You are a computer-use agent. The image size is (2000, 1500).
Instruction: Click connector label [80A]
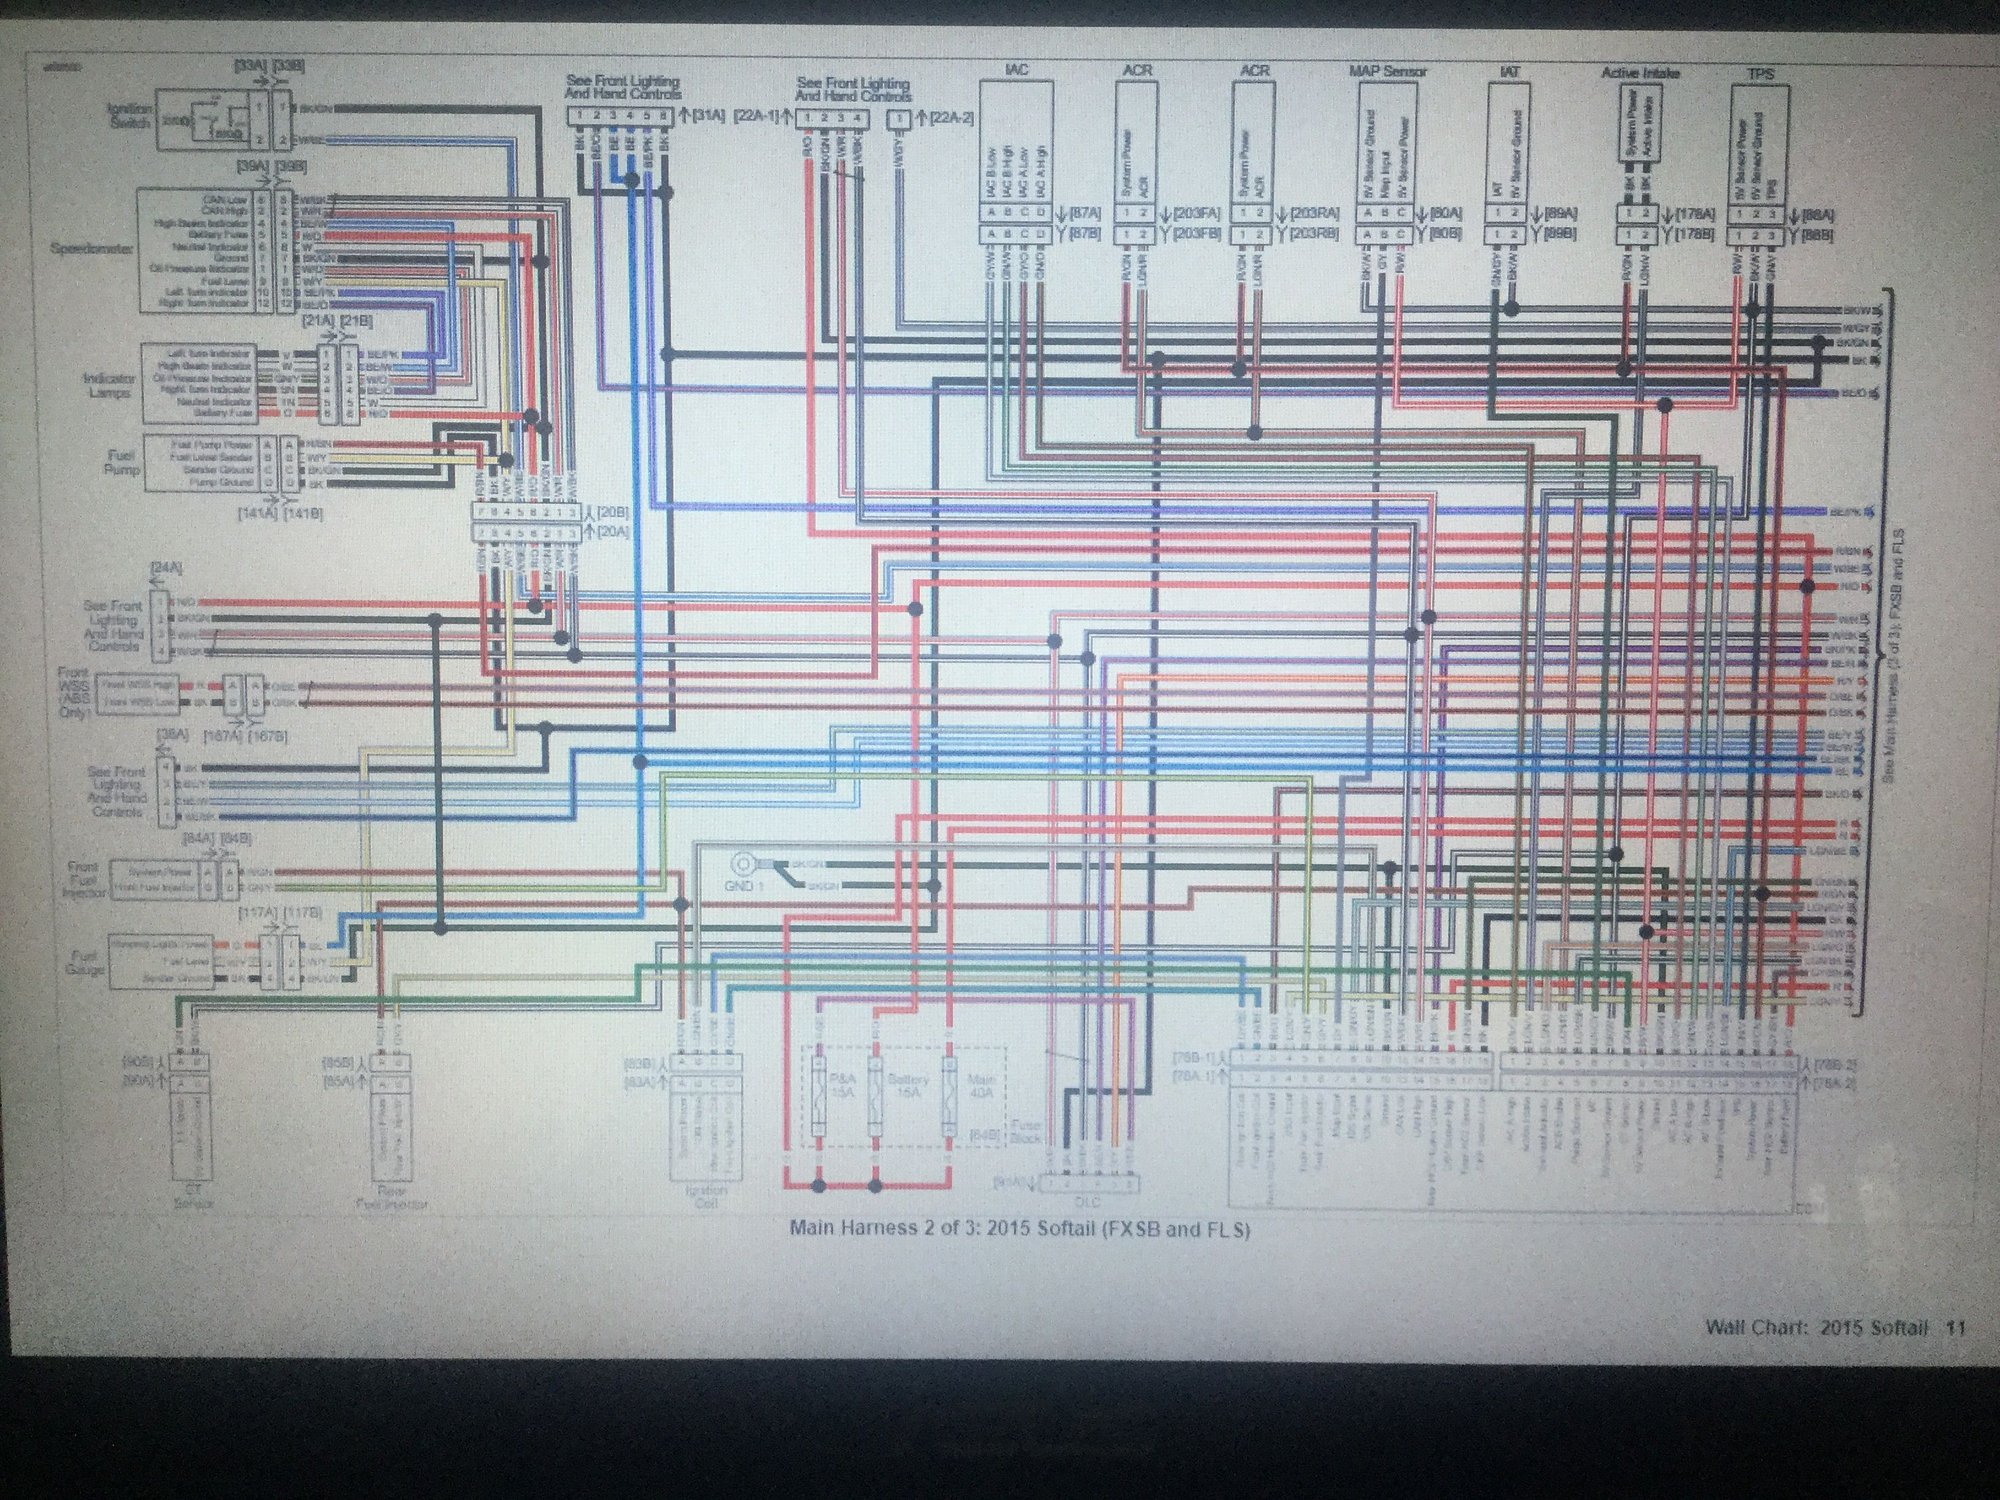click(x=1446, y=213)
